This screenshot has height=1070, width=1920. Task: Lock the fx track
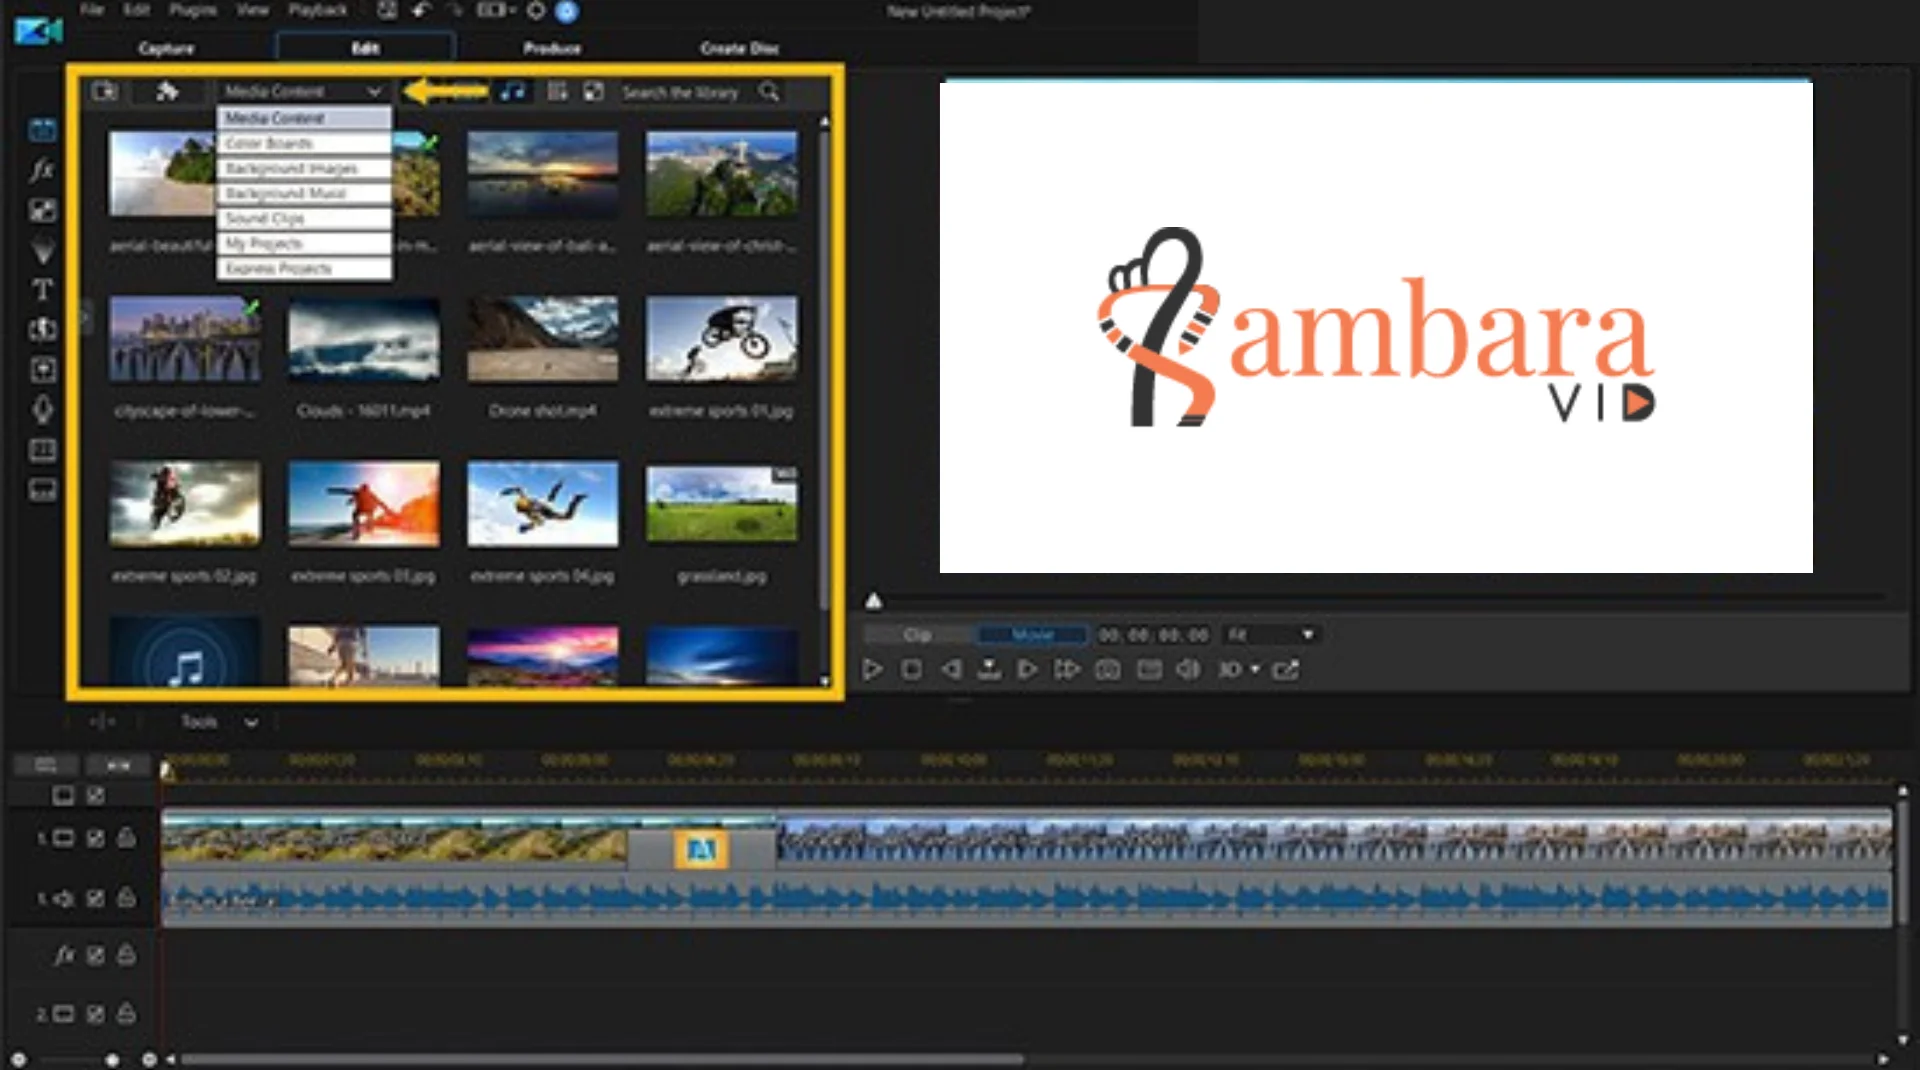[x=126, y=954]
